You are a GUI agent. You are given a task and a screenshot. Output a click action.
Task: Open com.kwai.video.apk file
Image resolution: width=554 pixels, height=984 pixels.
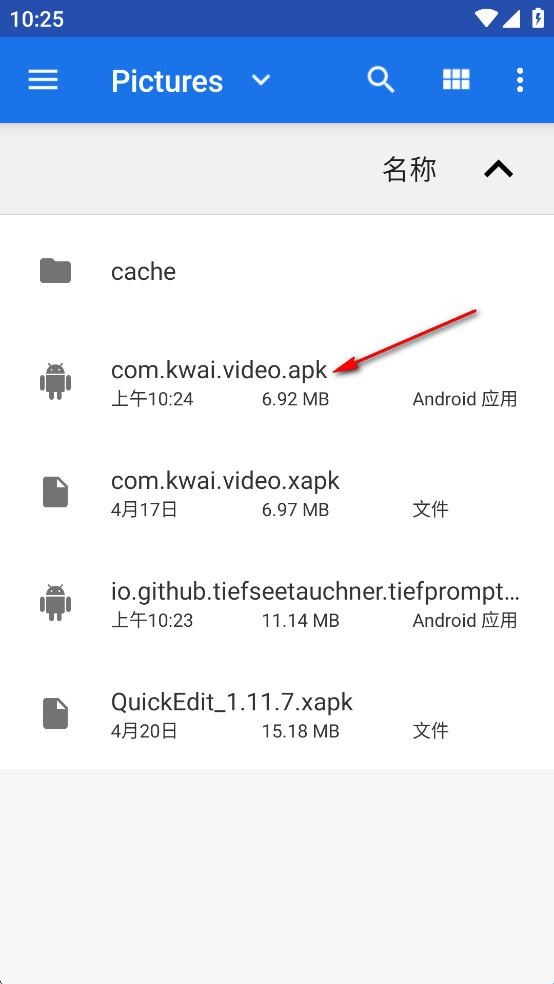277,382
